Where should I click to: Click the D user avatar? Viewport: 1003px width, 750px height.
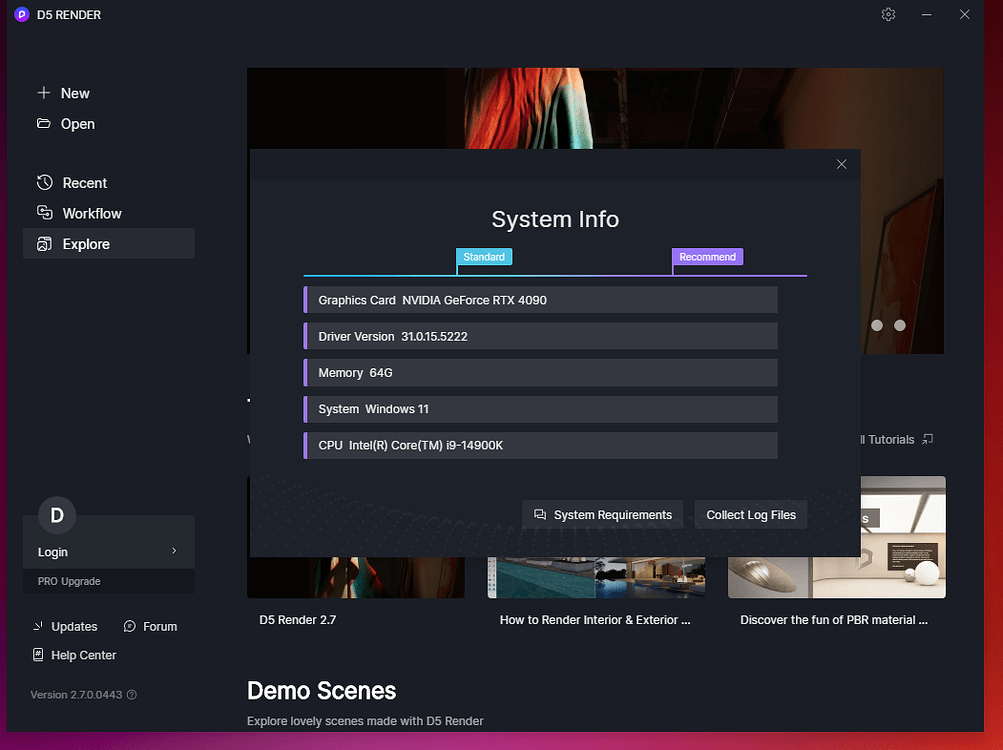coord(57,515)
